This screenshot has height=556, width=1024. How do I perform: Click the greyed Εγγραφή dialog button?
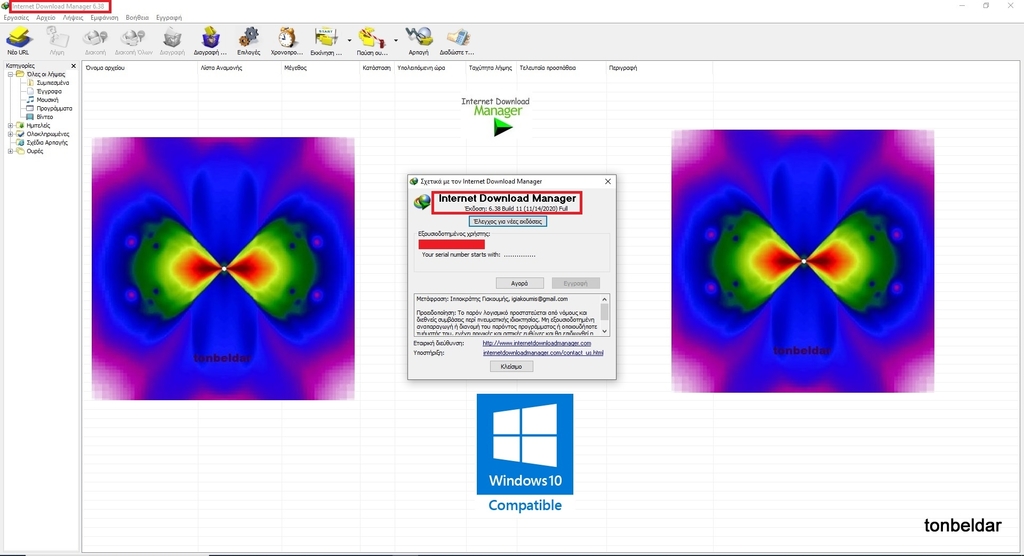(575, 283)
